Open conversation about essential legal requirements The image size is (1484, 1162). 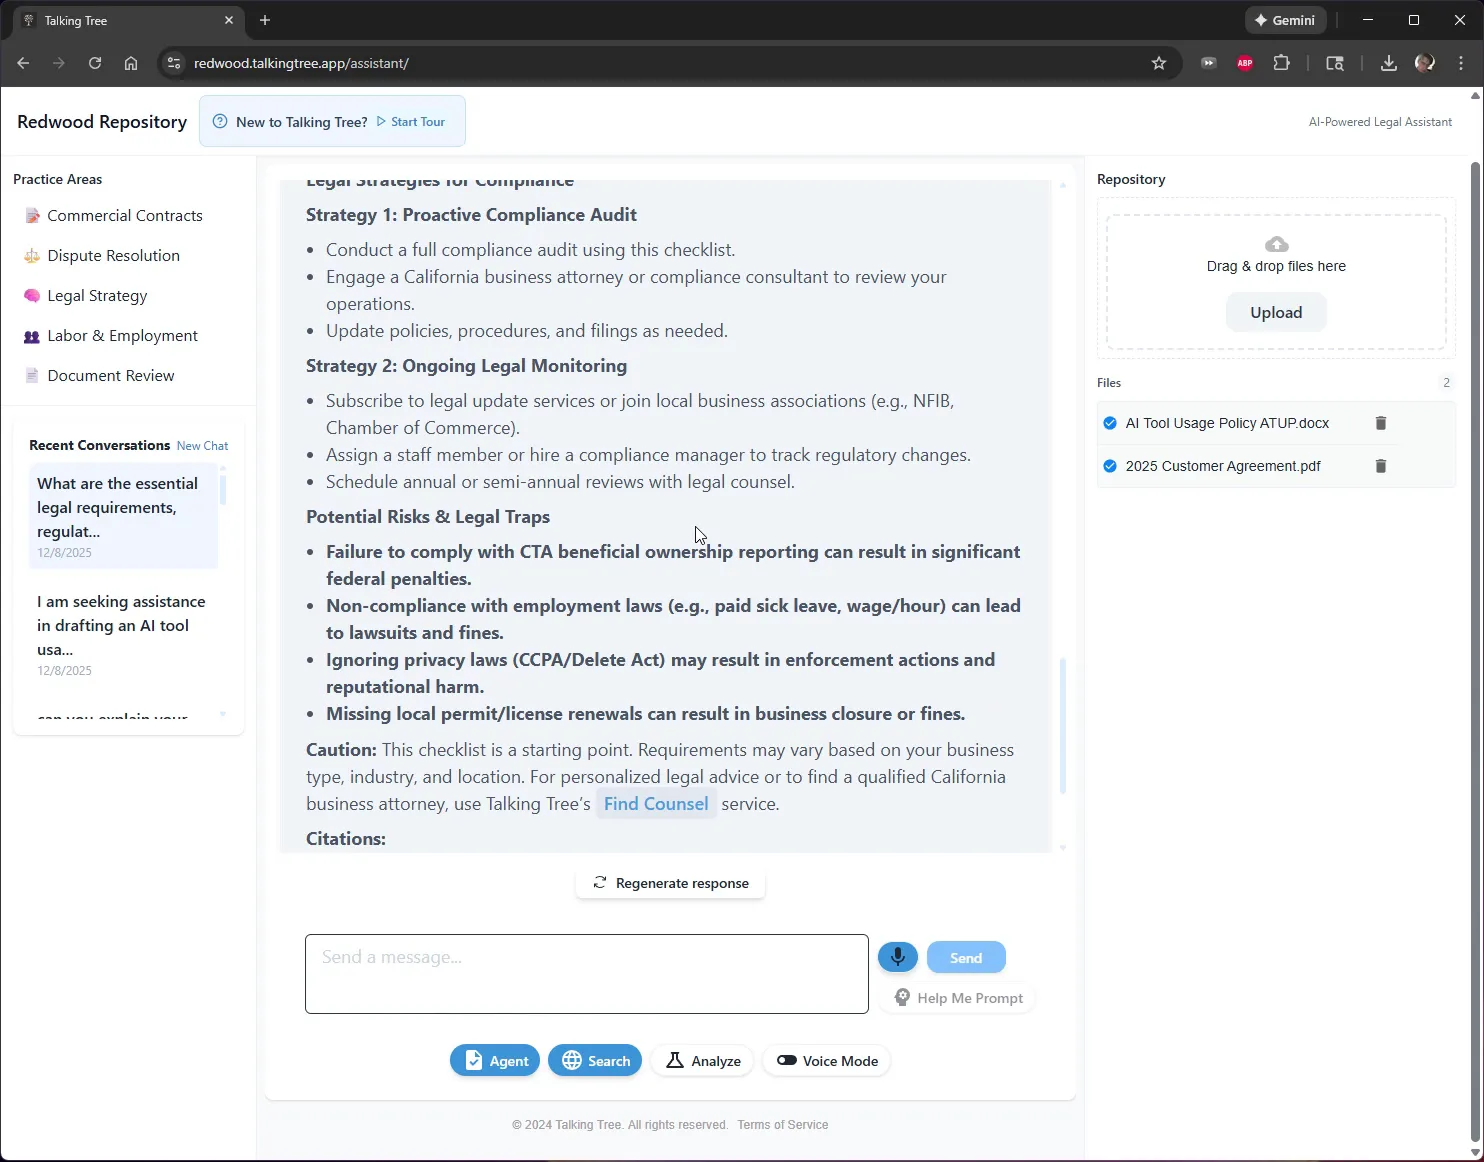coord(123,516)
